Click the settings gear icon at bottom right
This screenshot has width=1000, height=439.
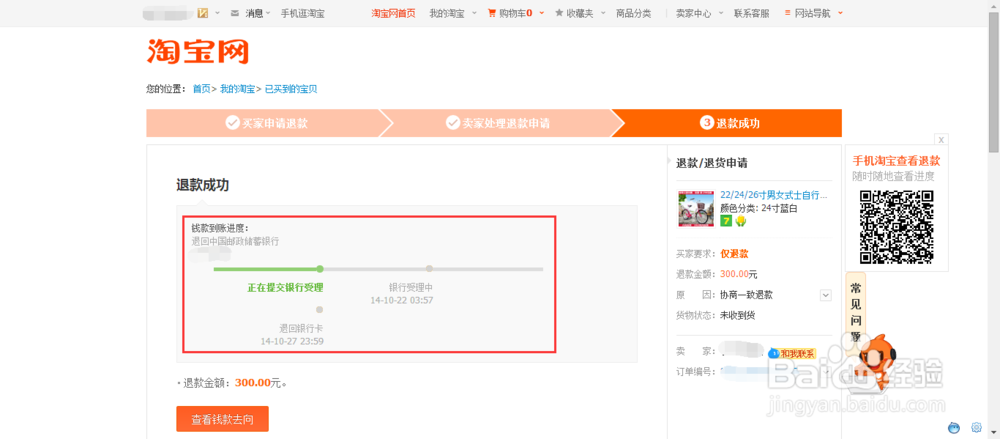click(x=976, y=428)
